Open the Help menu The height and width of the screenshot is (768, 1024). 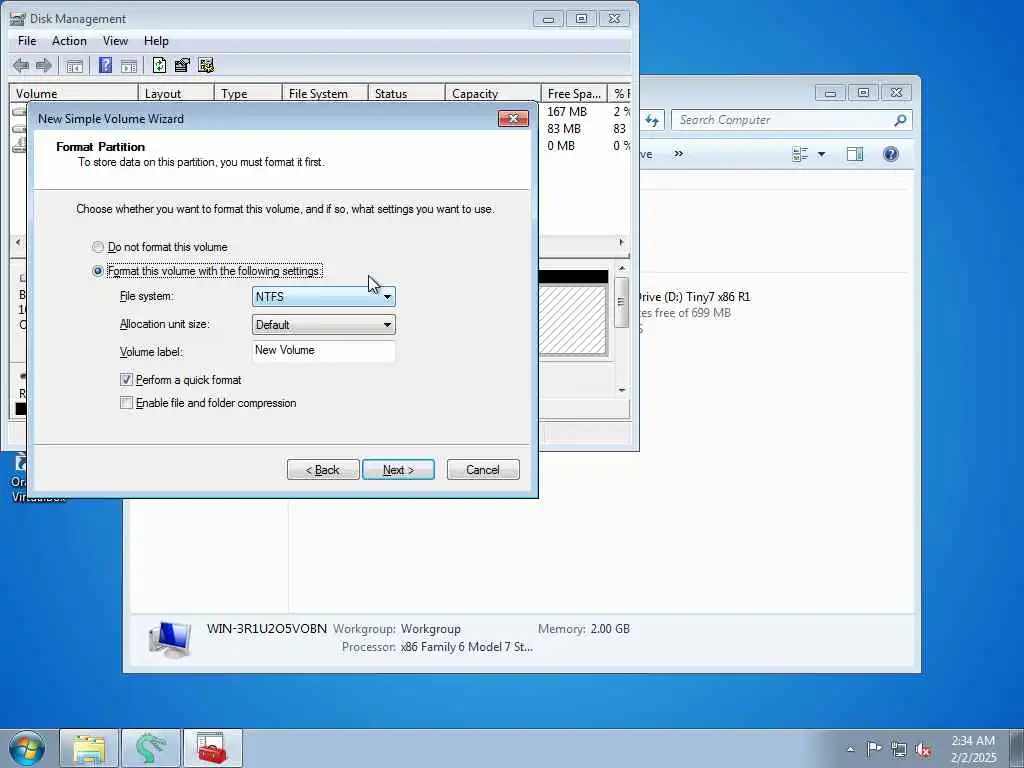(x=156, y=40)
